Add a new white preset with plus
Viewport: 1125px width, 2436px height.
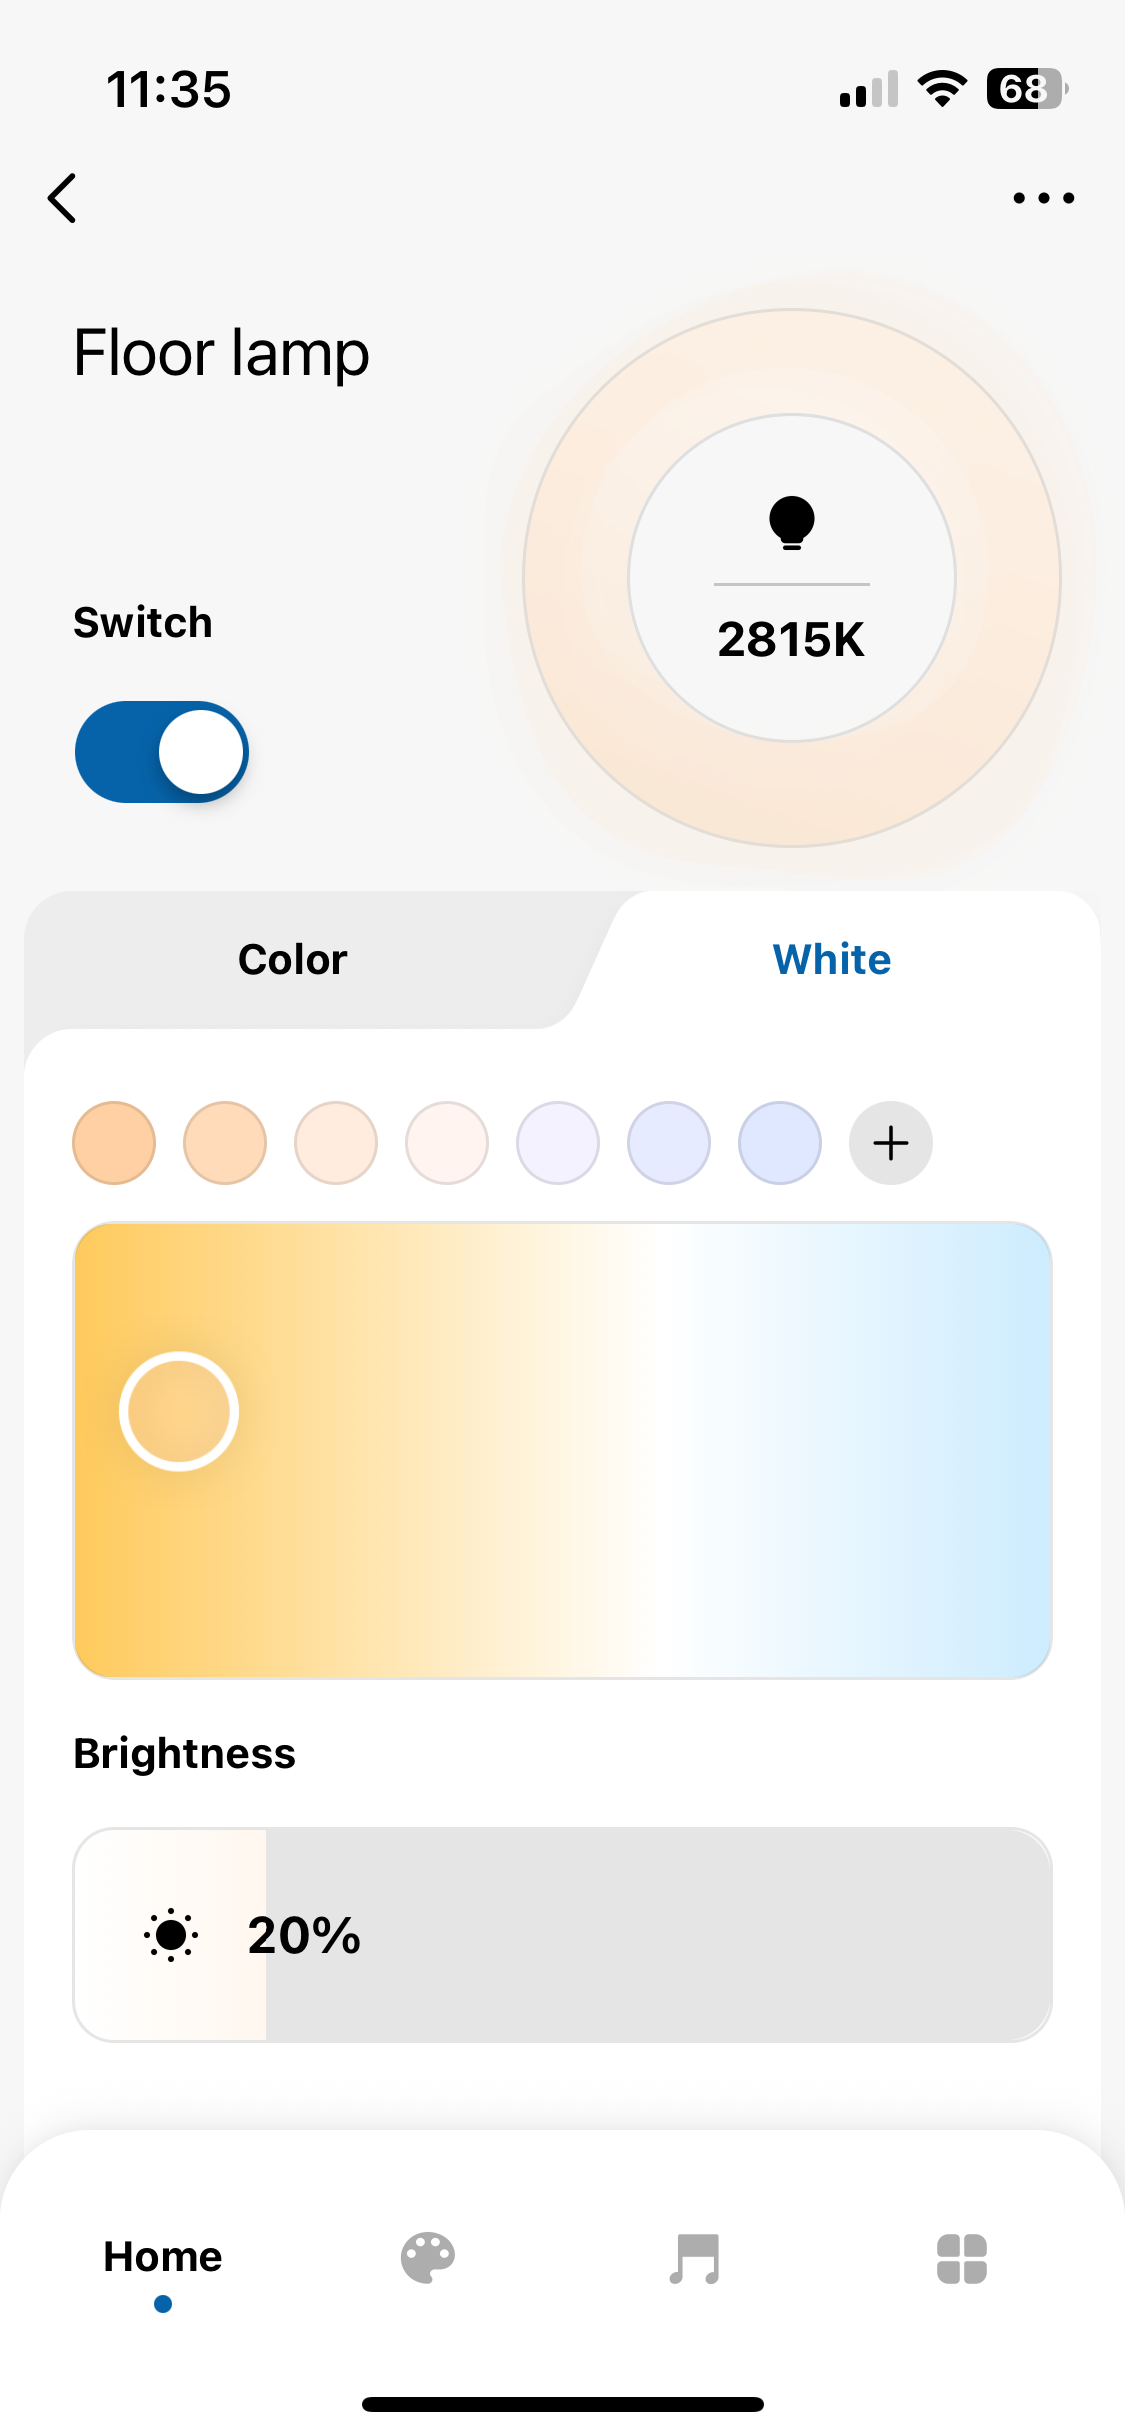(890, 1143)
